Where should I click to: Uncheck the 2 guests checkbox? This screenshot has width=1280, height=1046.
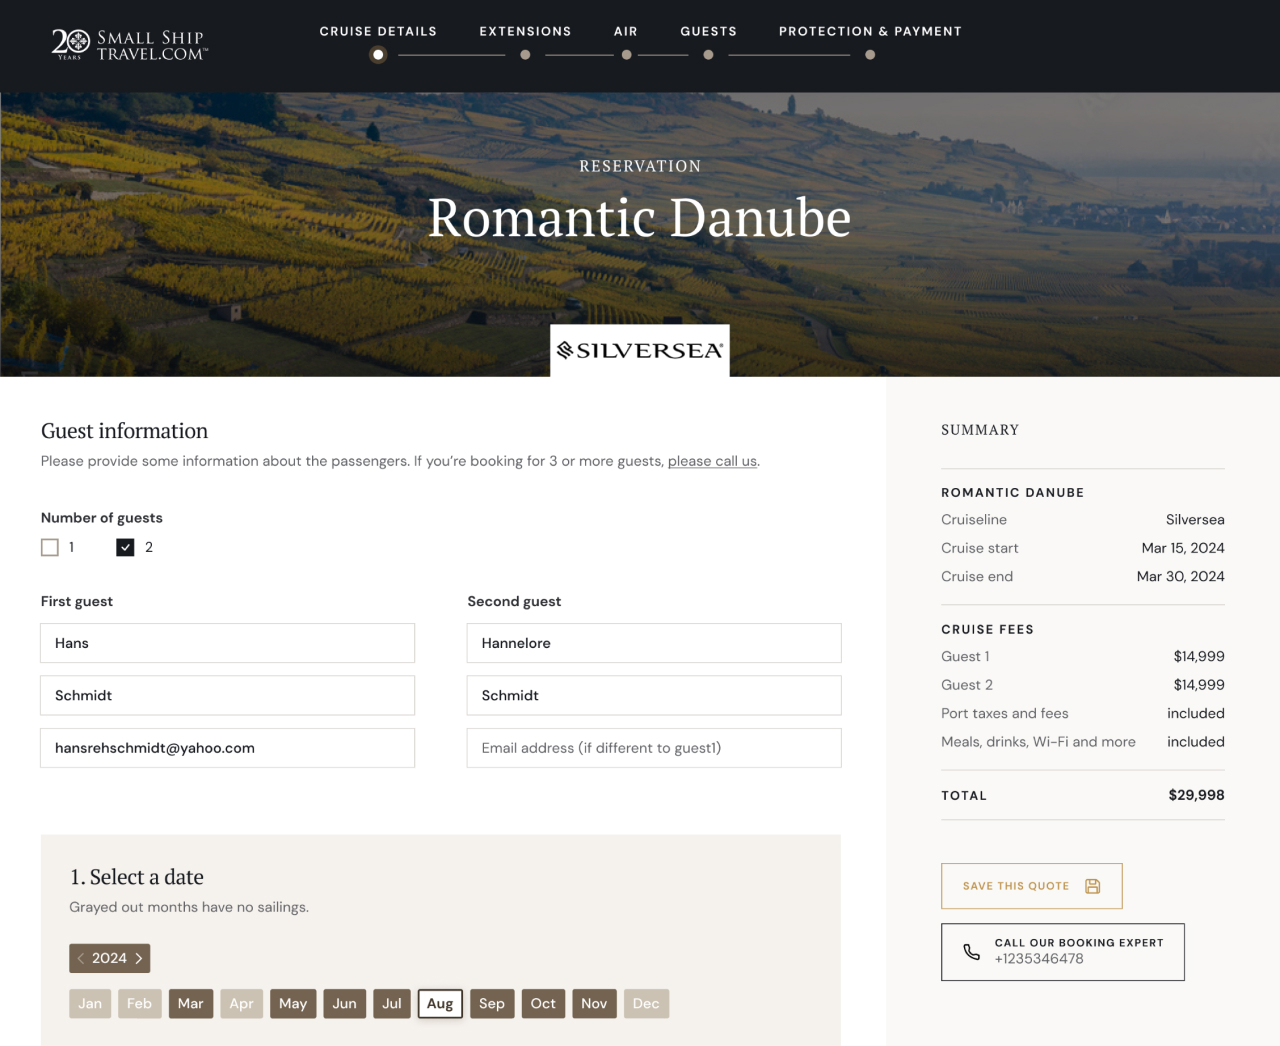coord(125,547)
